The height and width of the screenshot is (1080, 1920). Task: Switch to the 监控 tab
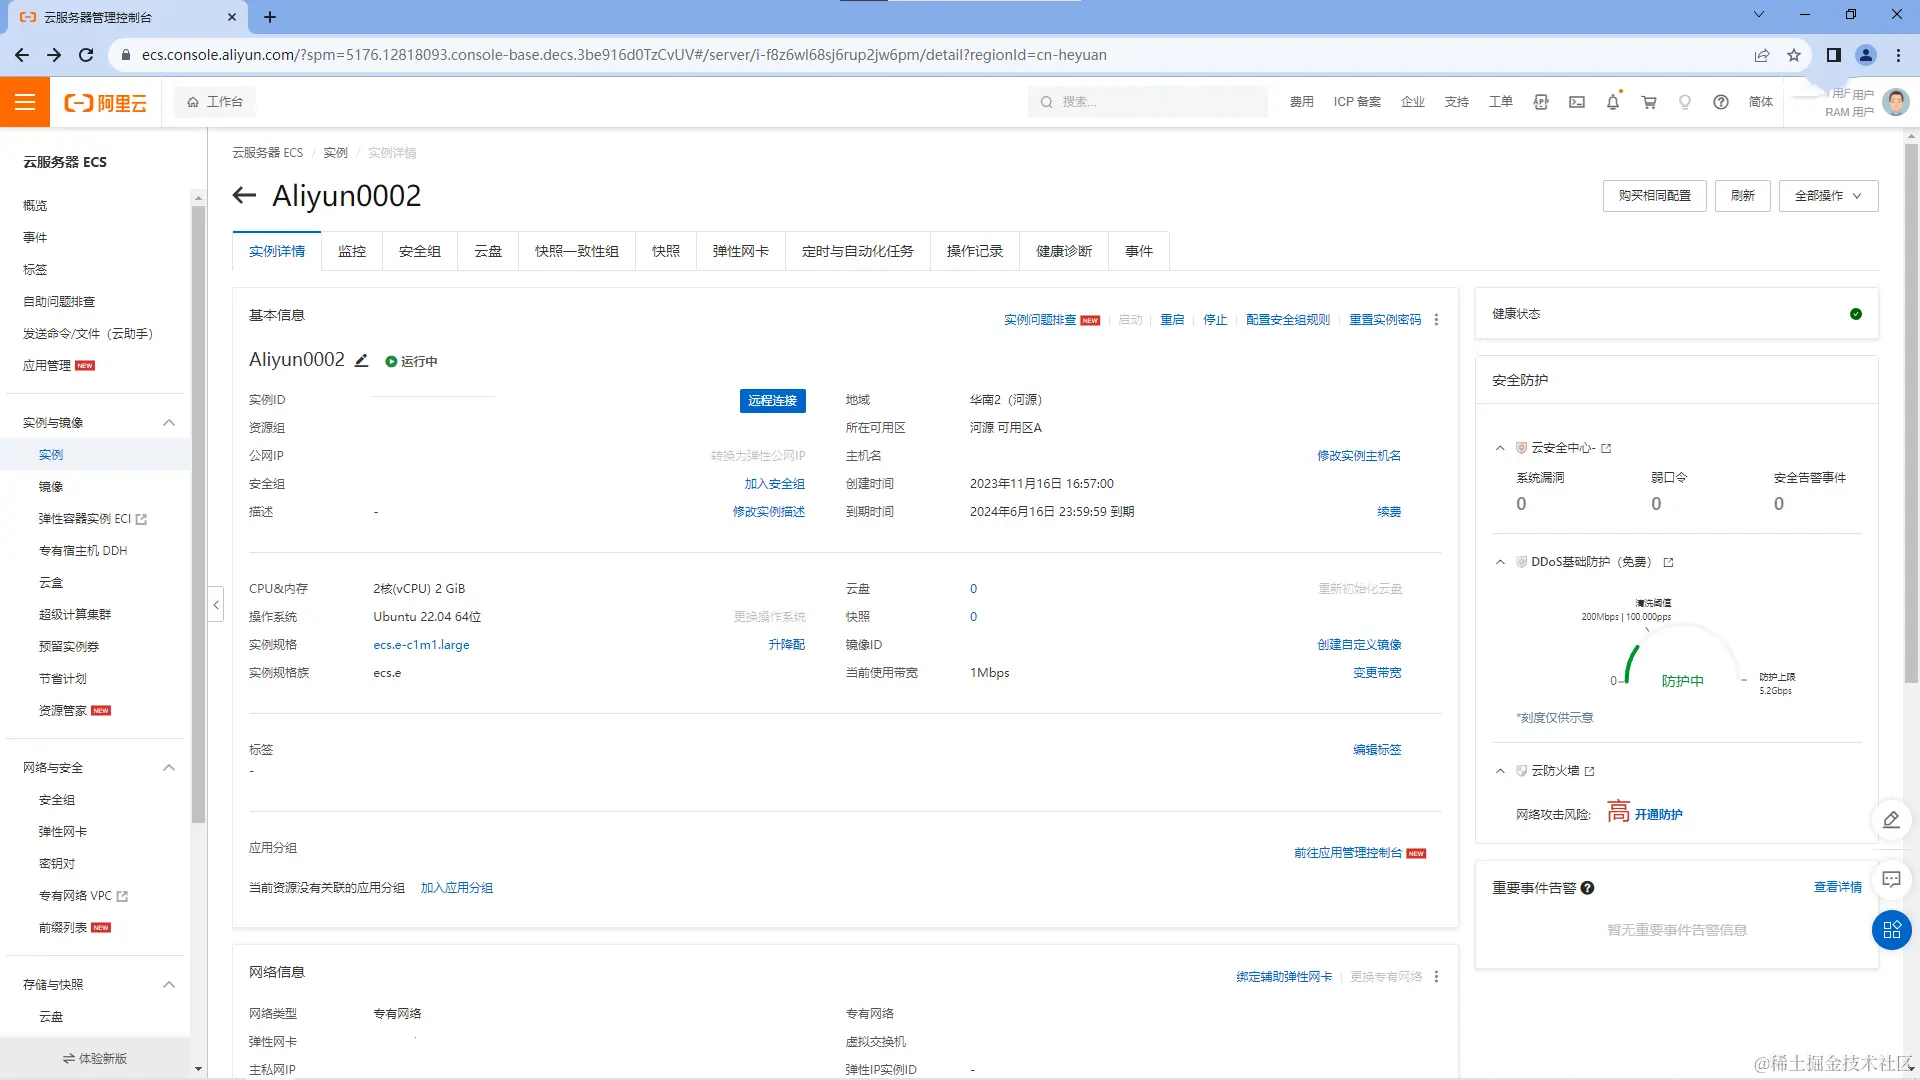click(x=352, y=251)
